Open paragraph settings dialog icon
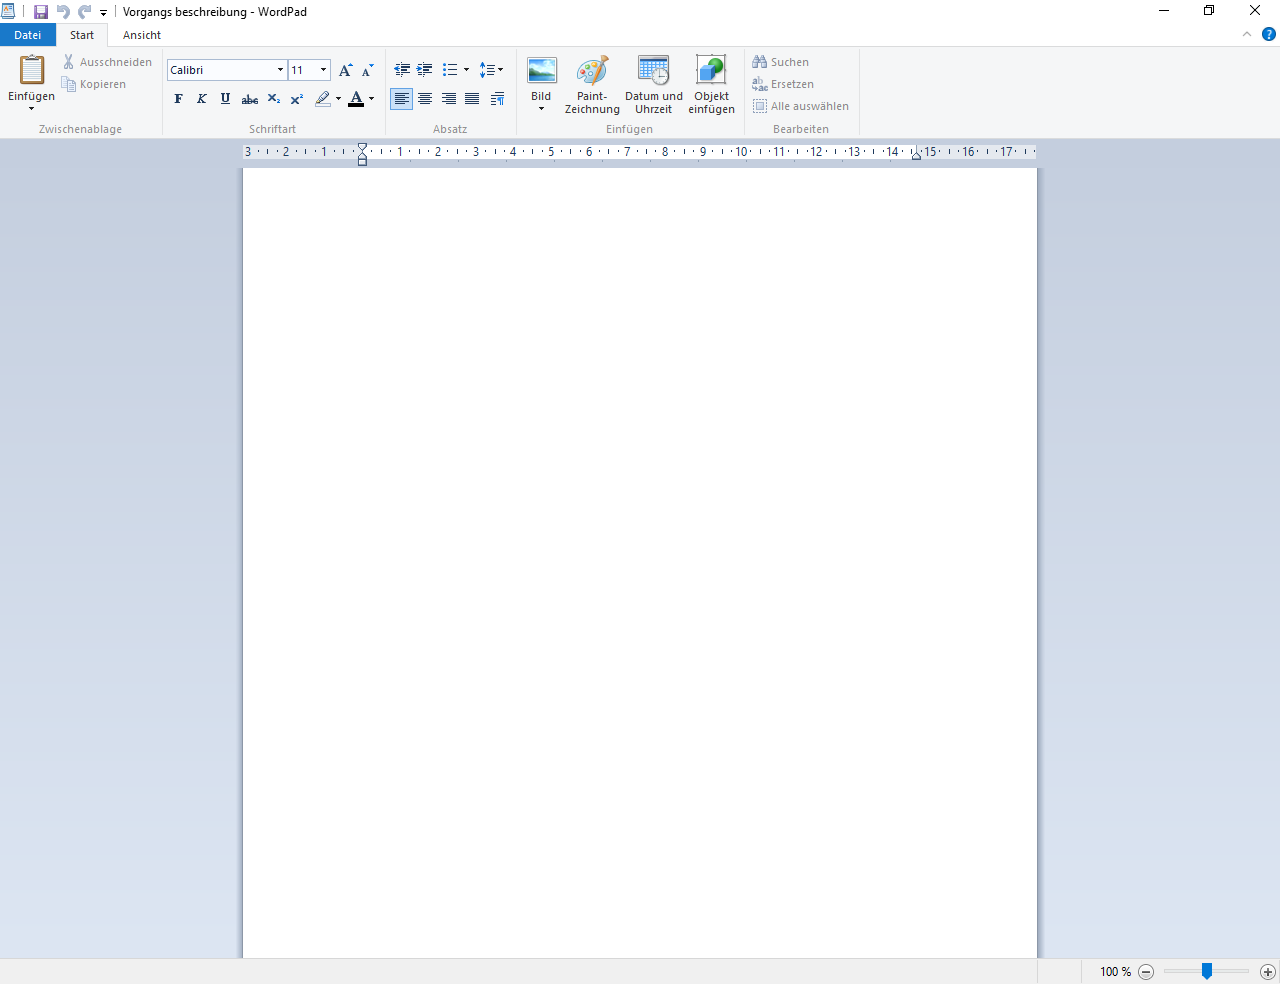1280x984 pixels. coord(497,99)
